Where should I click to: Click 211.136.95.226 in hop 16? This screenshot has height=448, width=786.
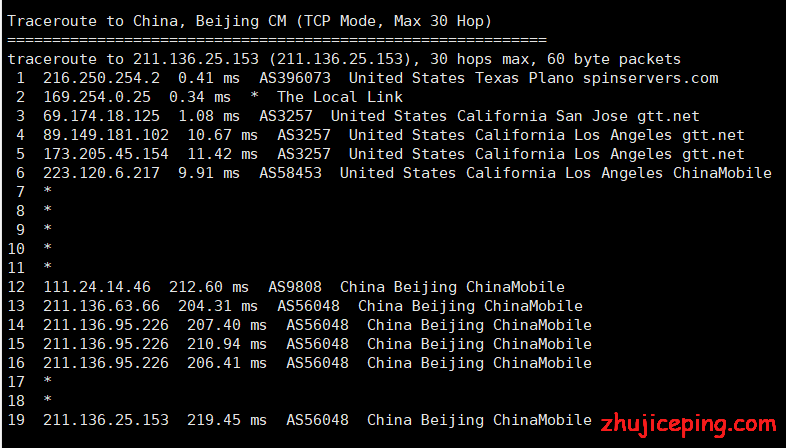click(106, 363)
